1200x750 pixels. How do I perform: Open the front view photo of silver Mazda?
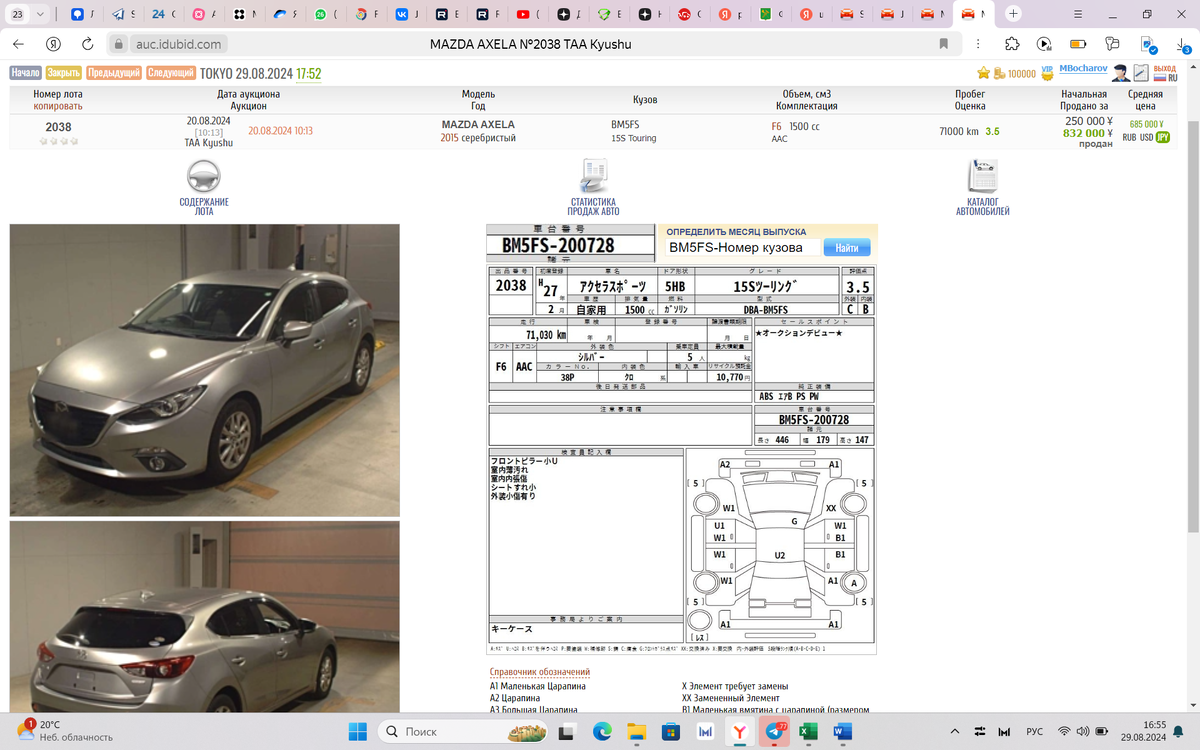(204, 370)
